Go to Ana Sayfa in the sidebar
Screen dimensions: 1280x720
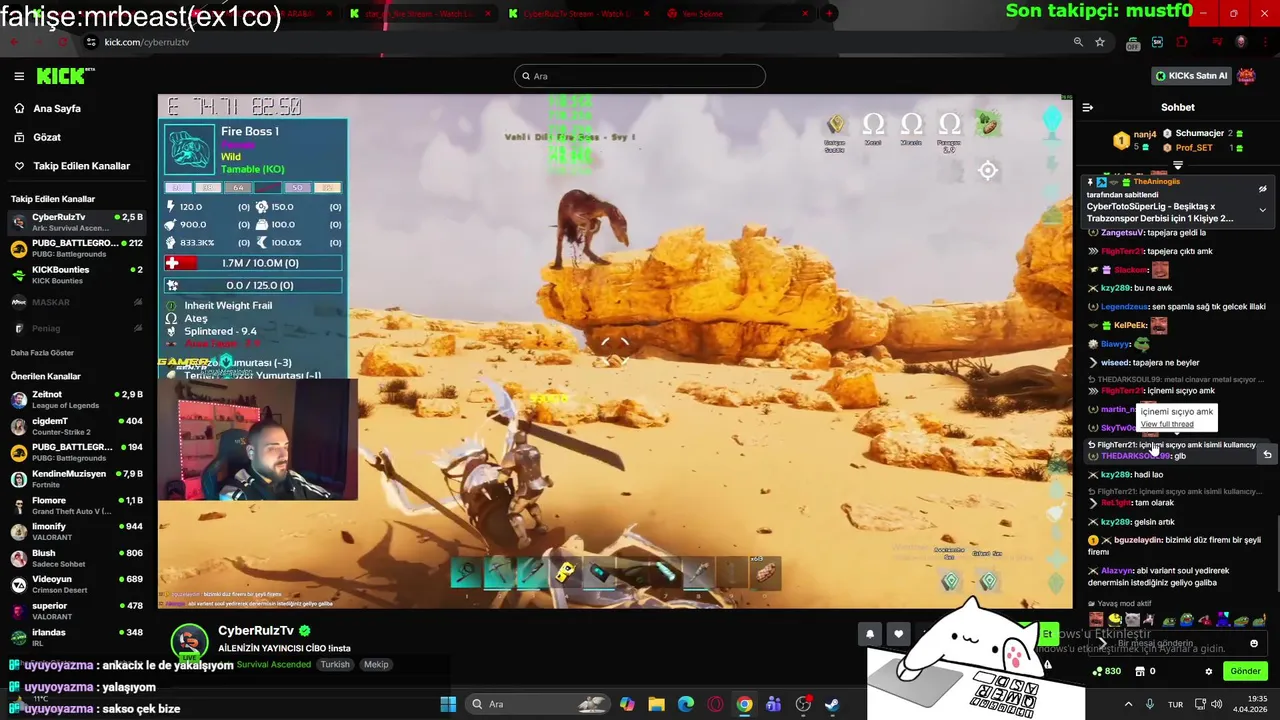(57, 108)
